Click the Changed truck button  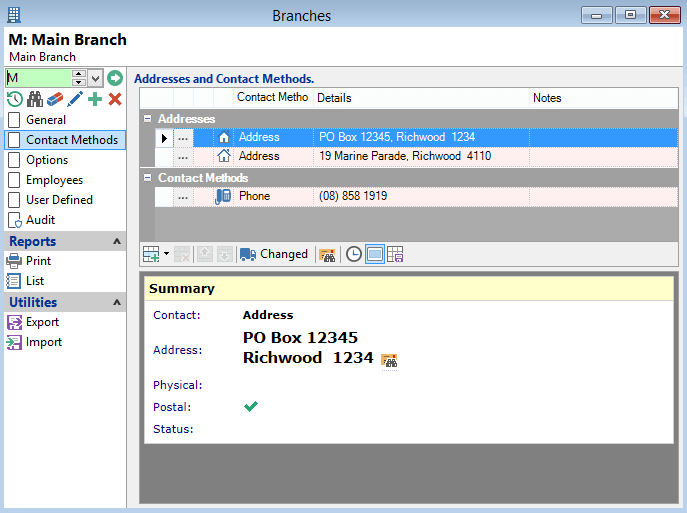[x=274, y=254]
